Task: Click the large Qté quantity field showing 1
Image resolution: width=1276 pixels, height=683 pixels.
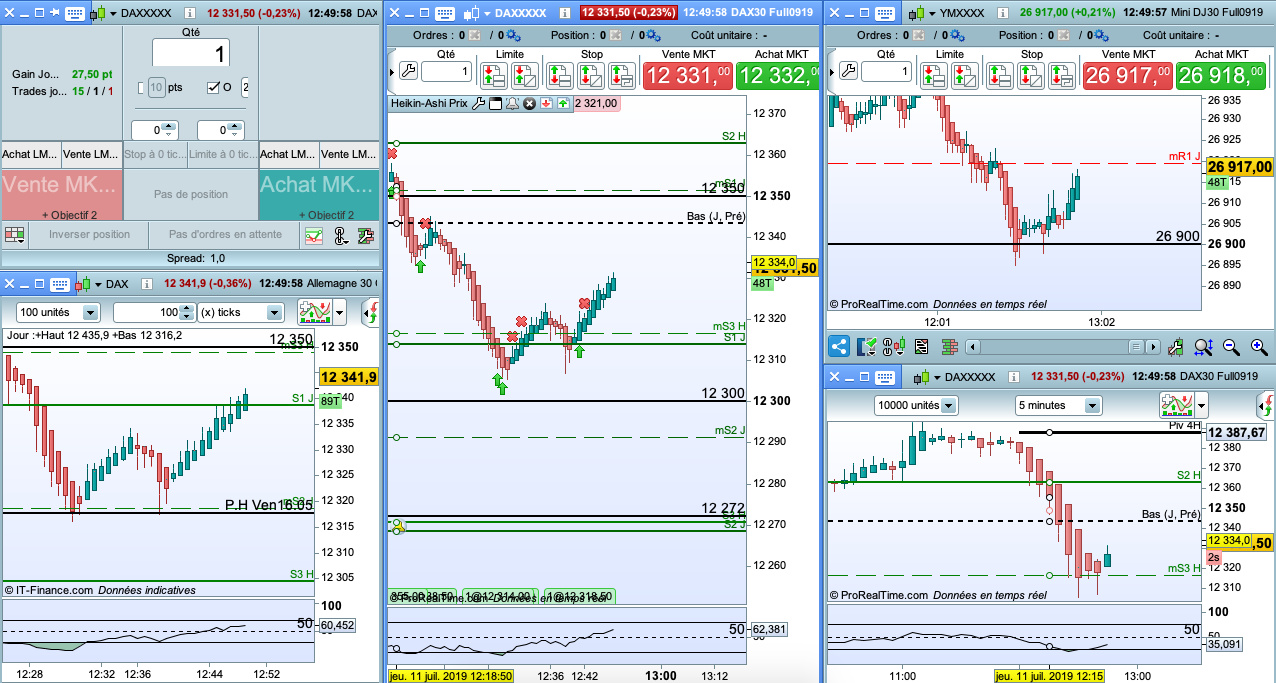Action: [191, 53]
